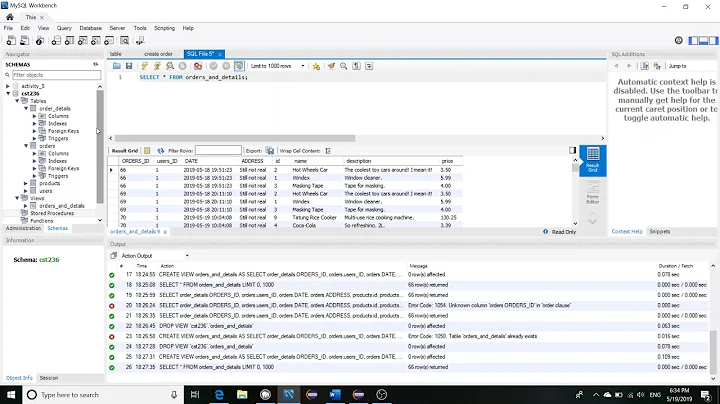Open SQL script file toolbar icon
This screenshot has width=720, height=404.
pos(25,41)
